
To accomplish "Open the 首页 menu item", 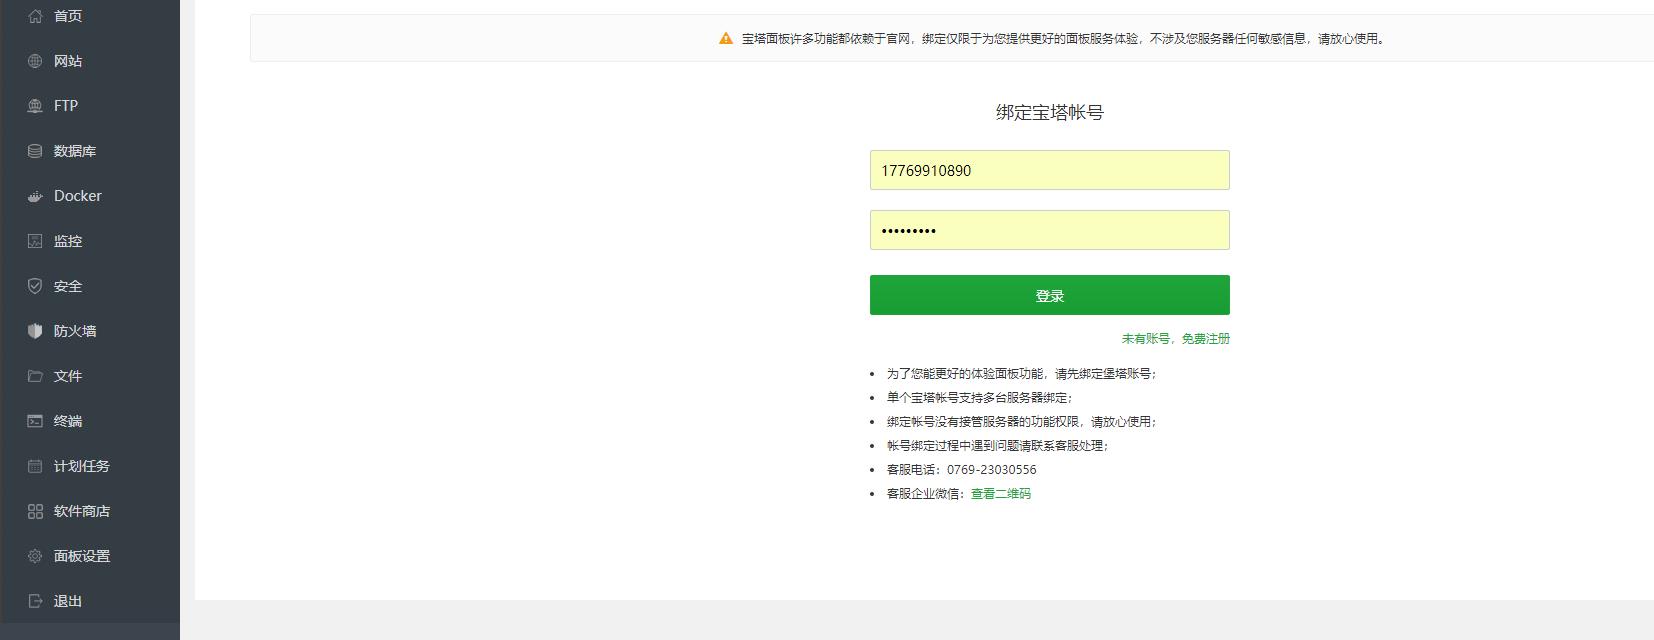I will [x=68, y=16].
